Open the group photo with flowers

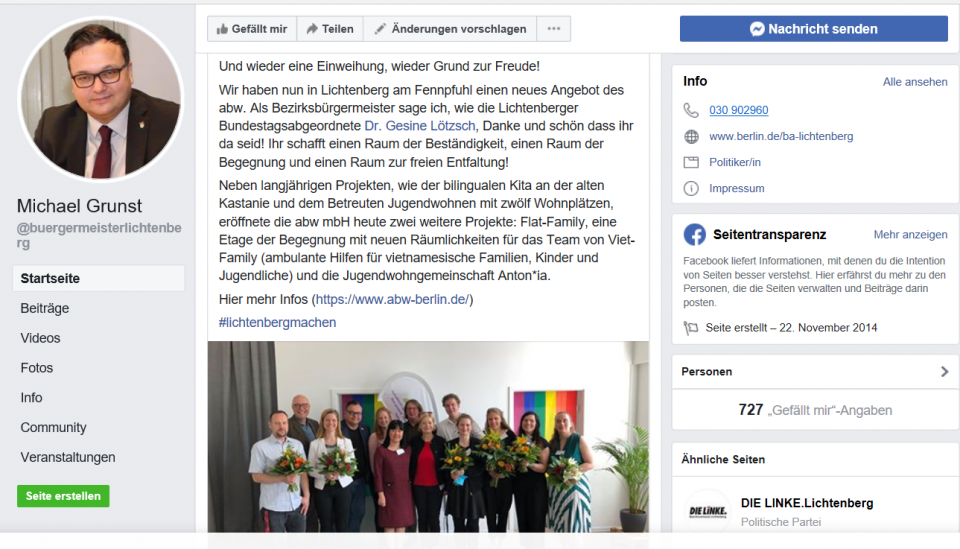point(428,436)
